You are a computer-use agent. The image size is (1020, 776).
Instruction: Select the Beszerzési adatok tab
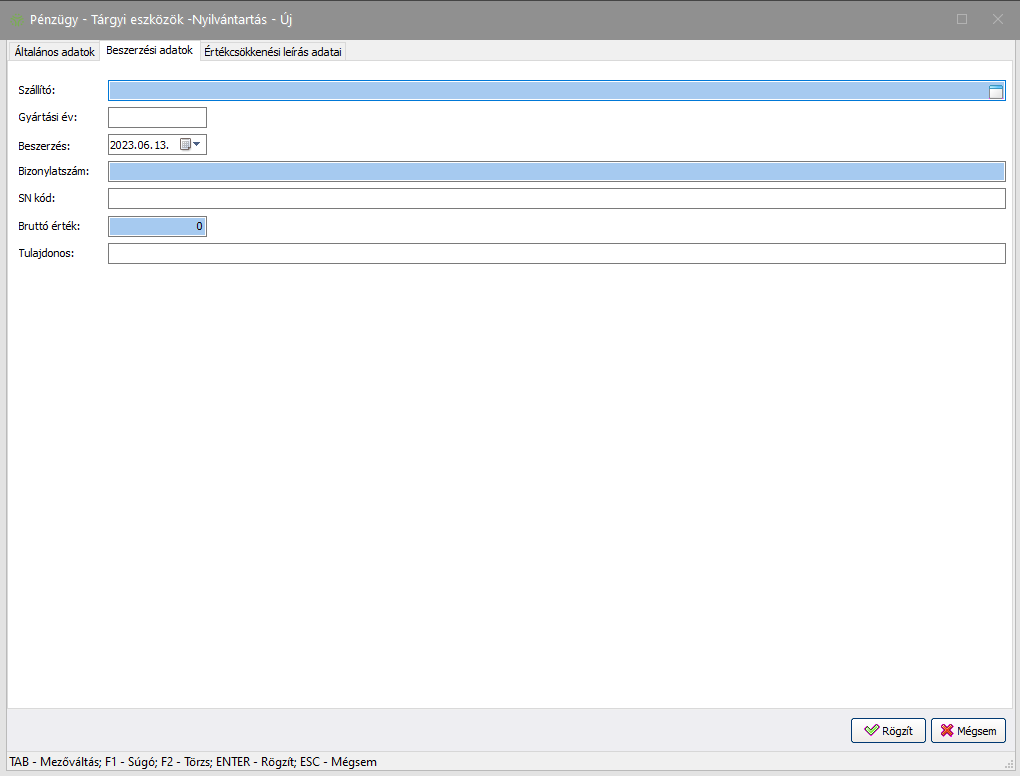click(149, 51)
